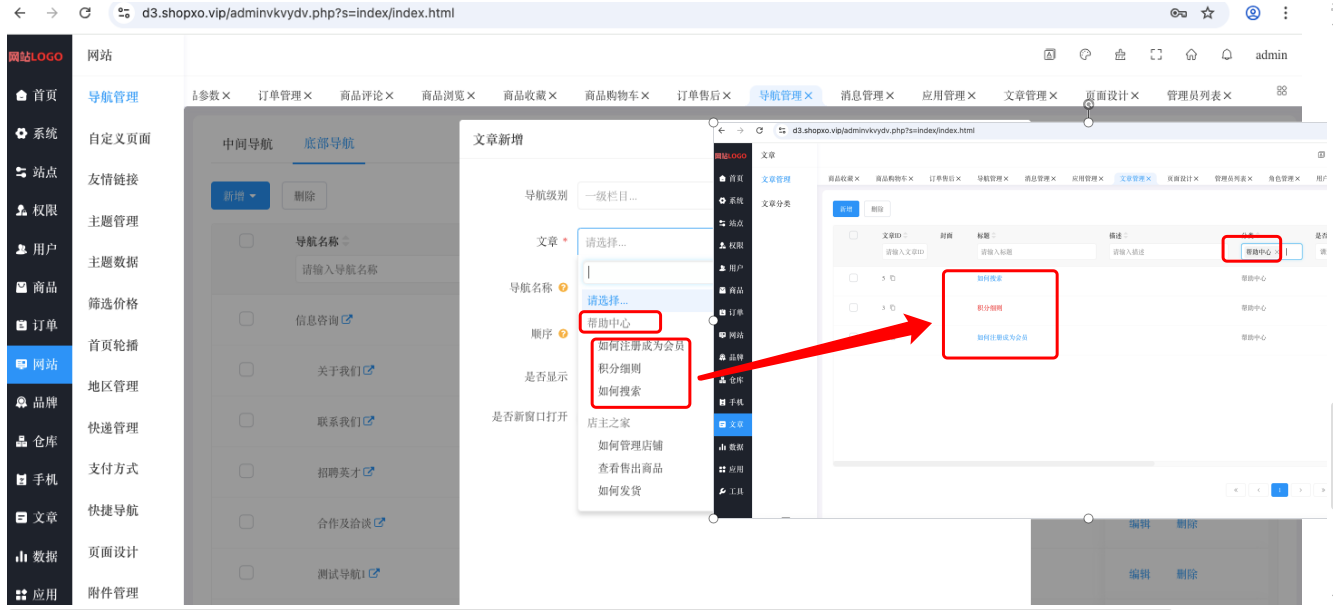The height and width of the screenshot is (610, 1333).
Task: Click the theme palette icon in the admin header
Action: tap(1085, 55)
